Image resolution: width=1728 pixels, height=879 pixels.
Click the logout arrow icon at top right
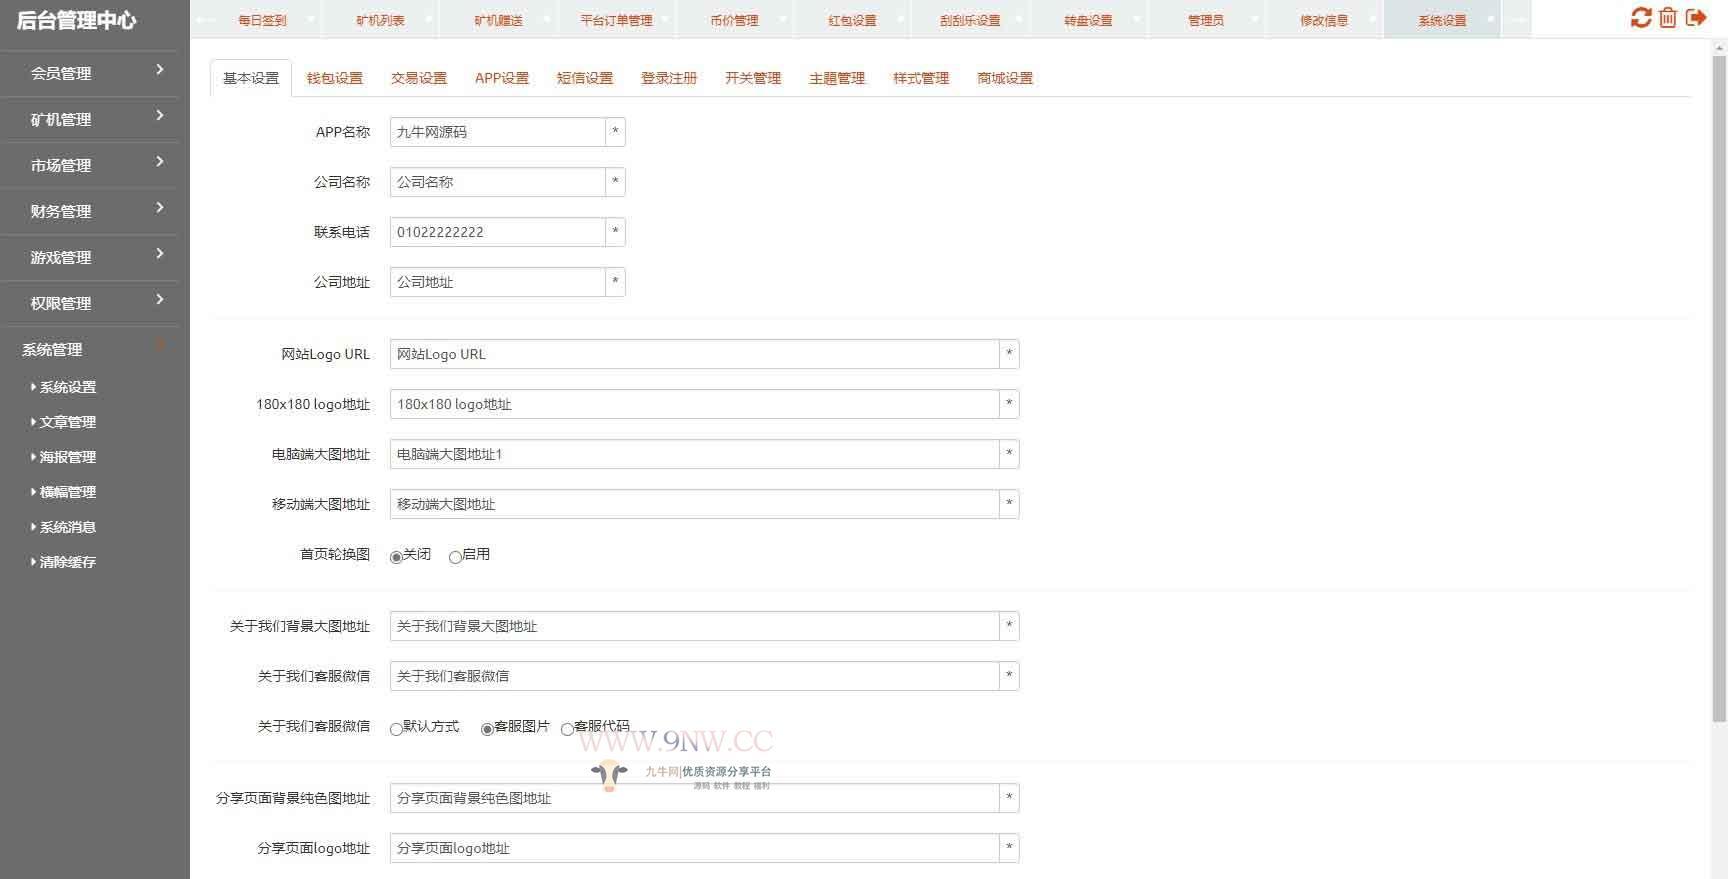pos(1696,18)
